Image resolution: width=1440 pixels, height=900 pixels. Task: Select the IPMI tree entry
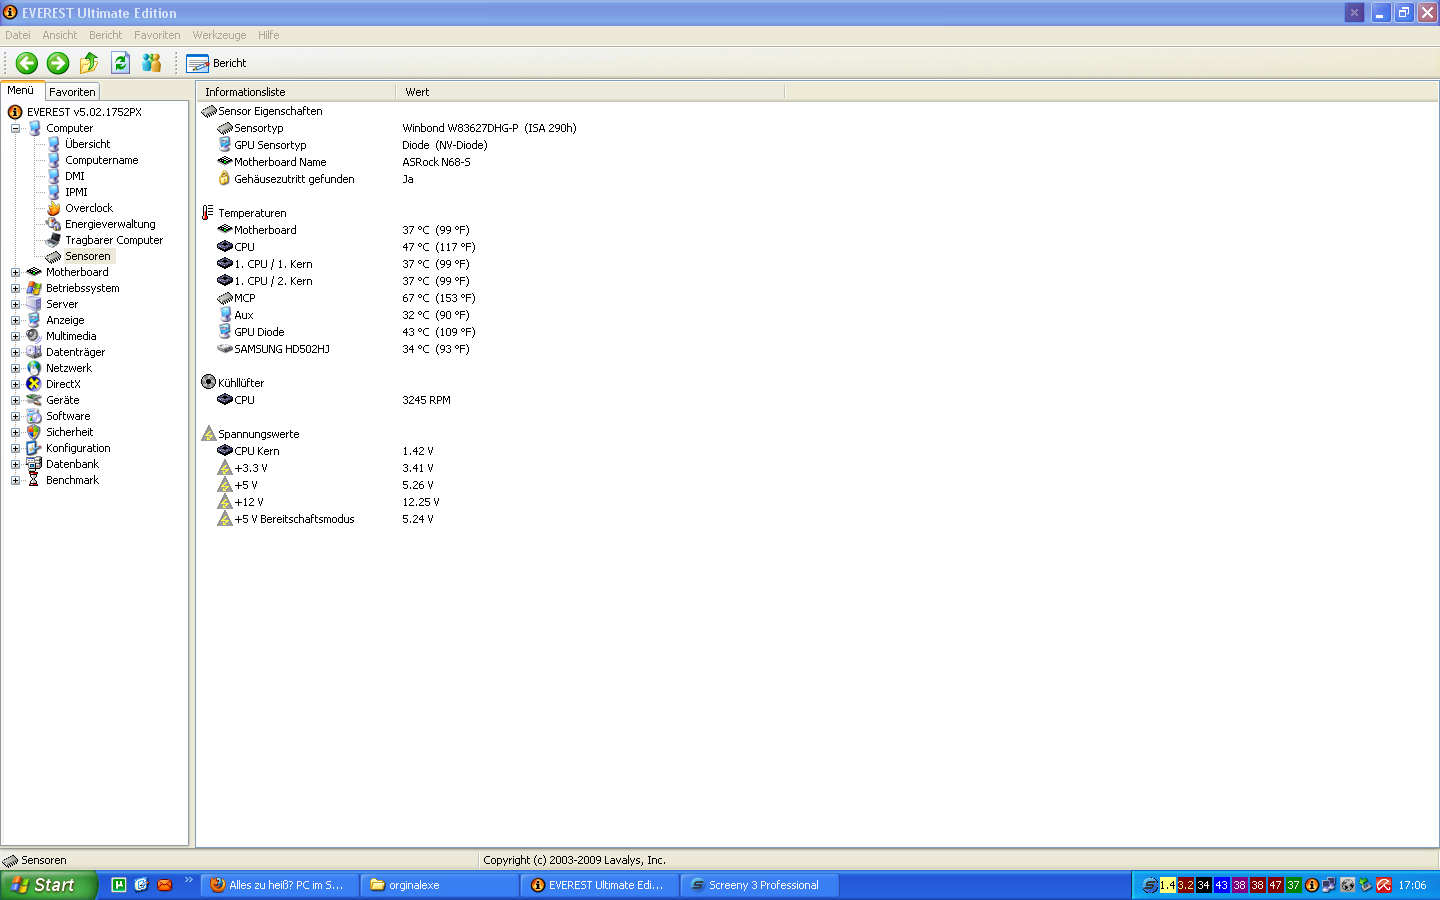76,192
